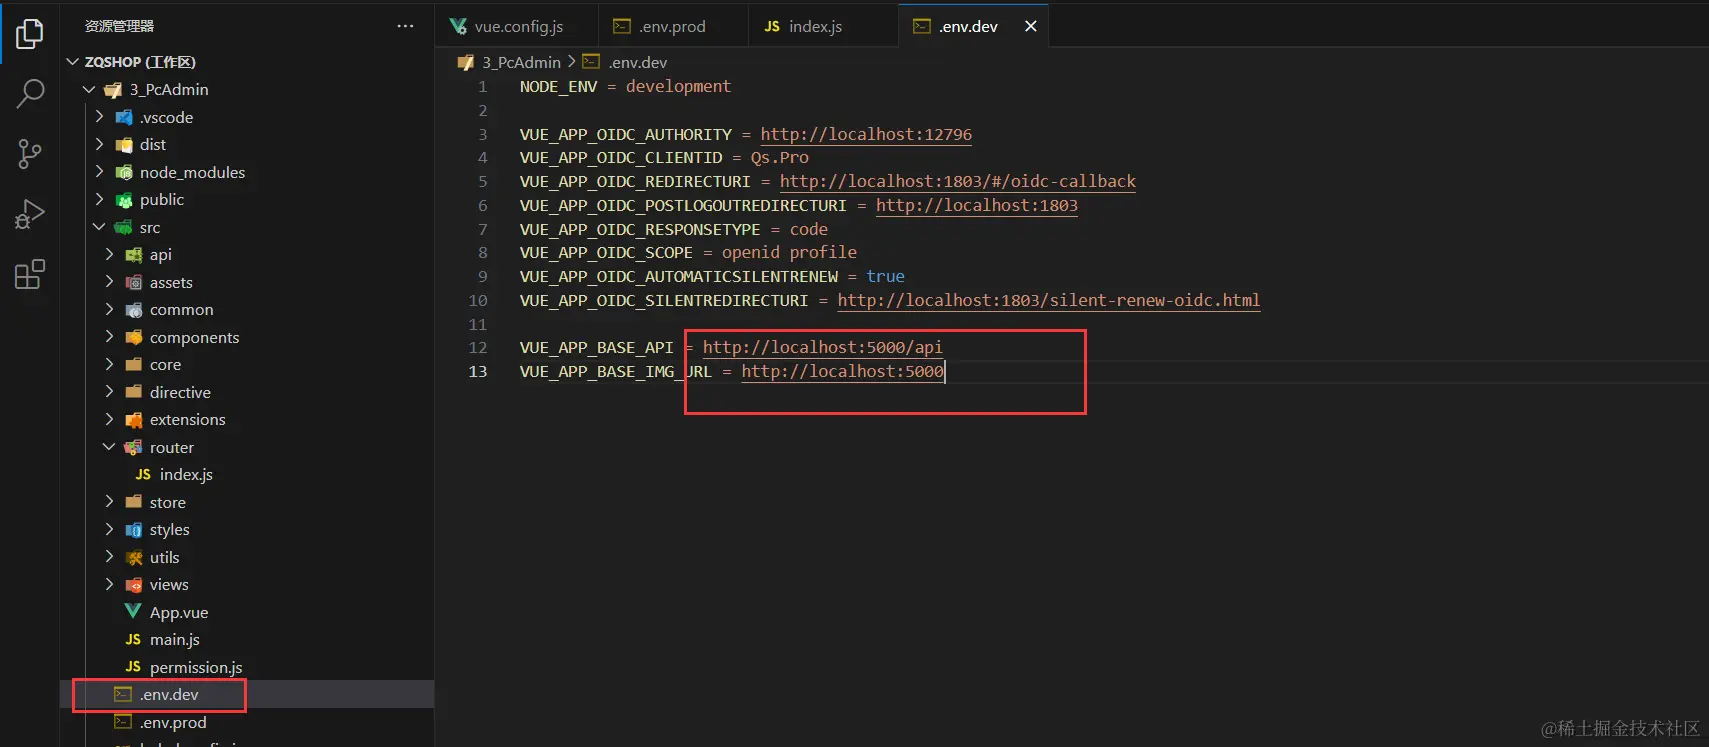Open the oidc-callback redirect URI link
Image resolution: width=1709 pixels, height=747 pixels.
click(x=958, y=181)
